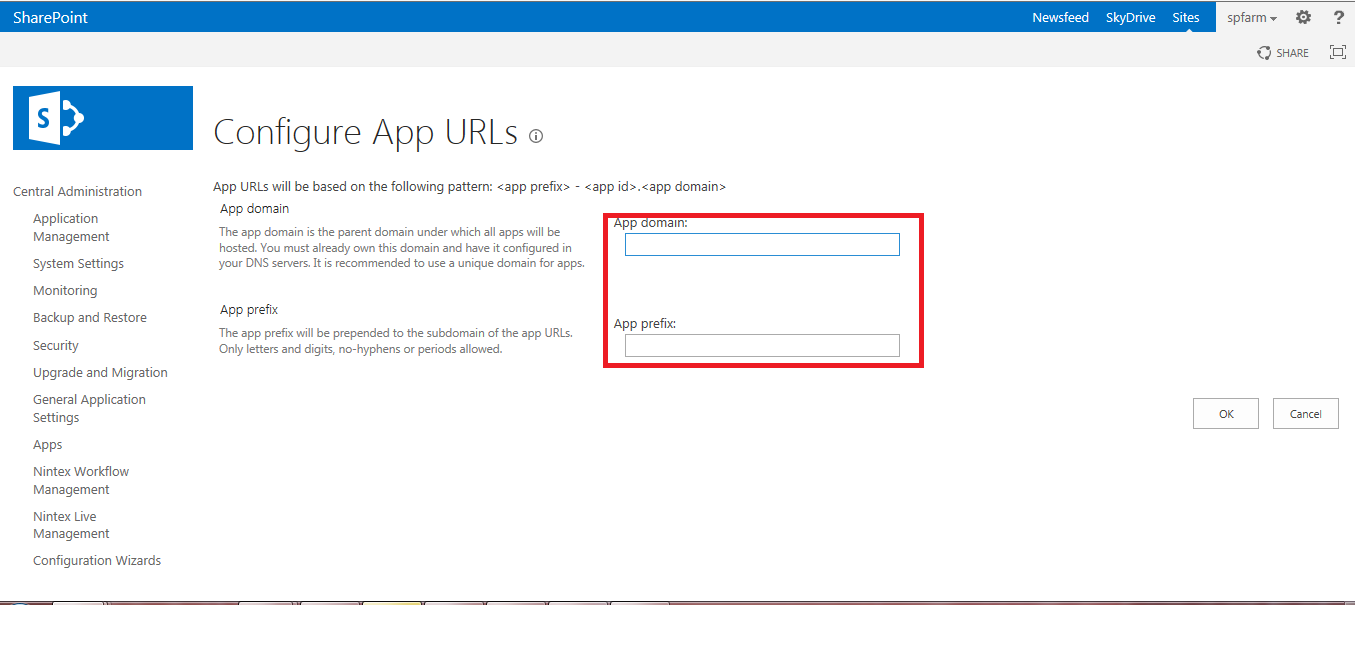The width and height of the screenshot is (1355, 652).
Task: Click the info icon beside Configure App URLs
Action: point(536,136)
